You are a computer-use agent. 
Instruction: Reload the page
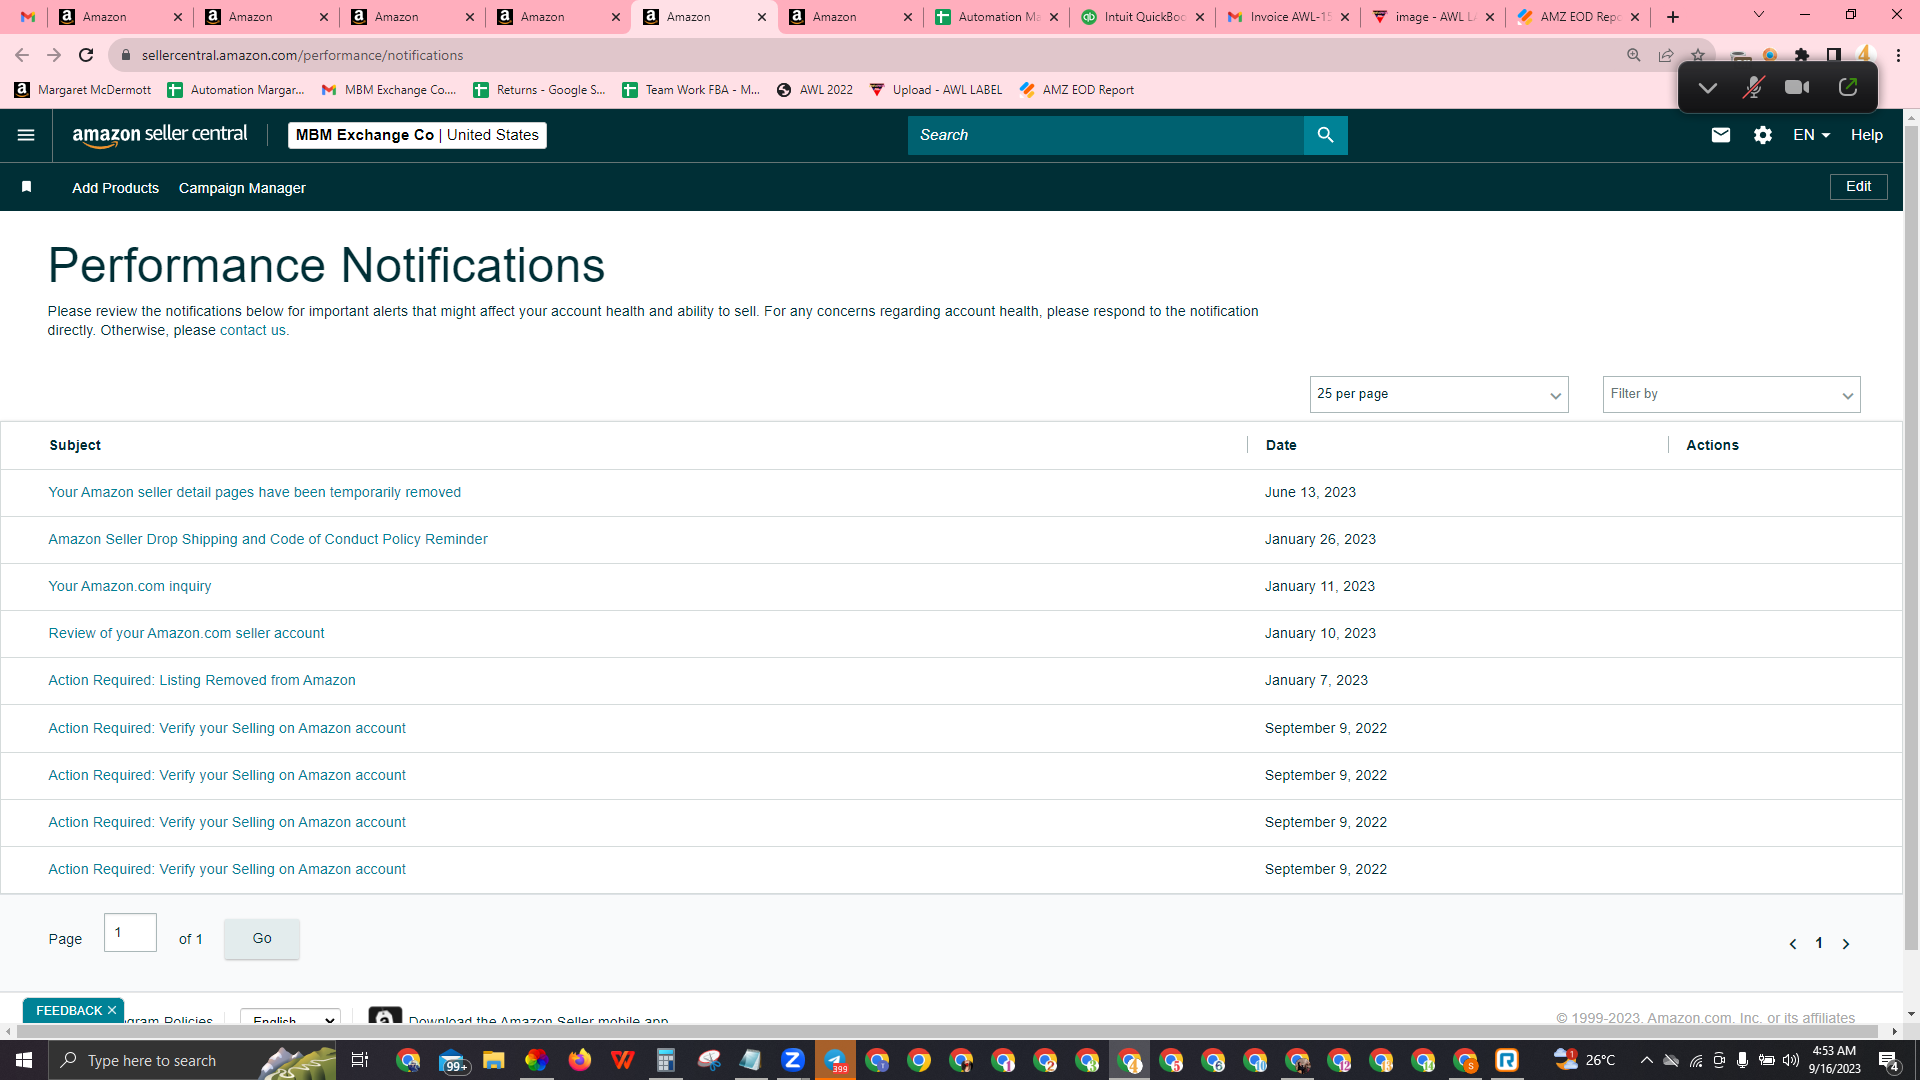pos(86,55)
